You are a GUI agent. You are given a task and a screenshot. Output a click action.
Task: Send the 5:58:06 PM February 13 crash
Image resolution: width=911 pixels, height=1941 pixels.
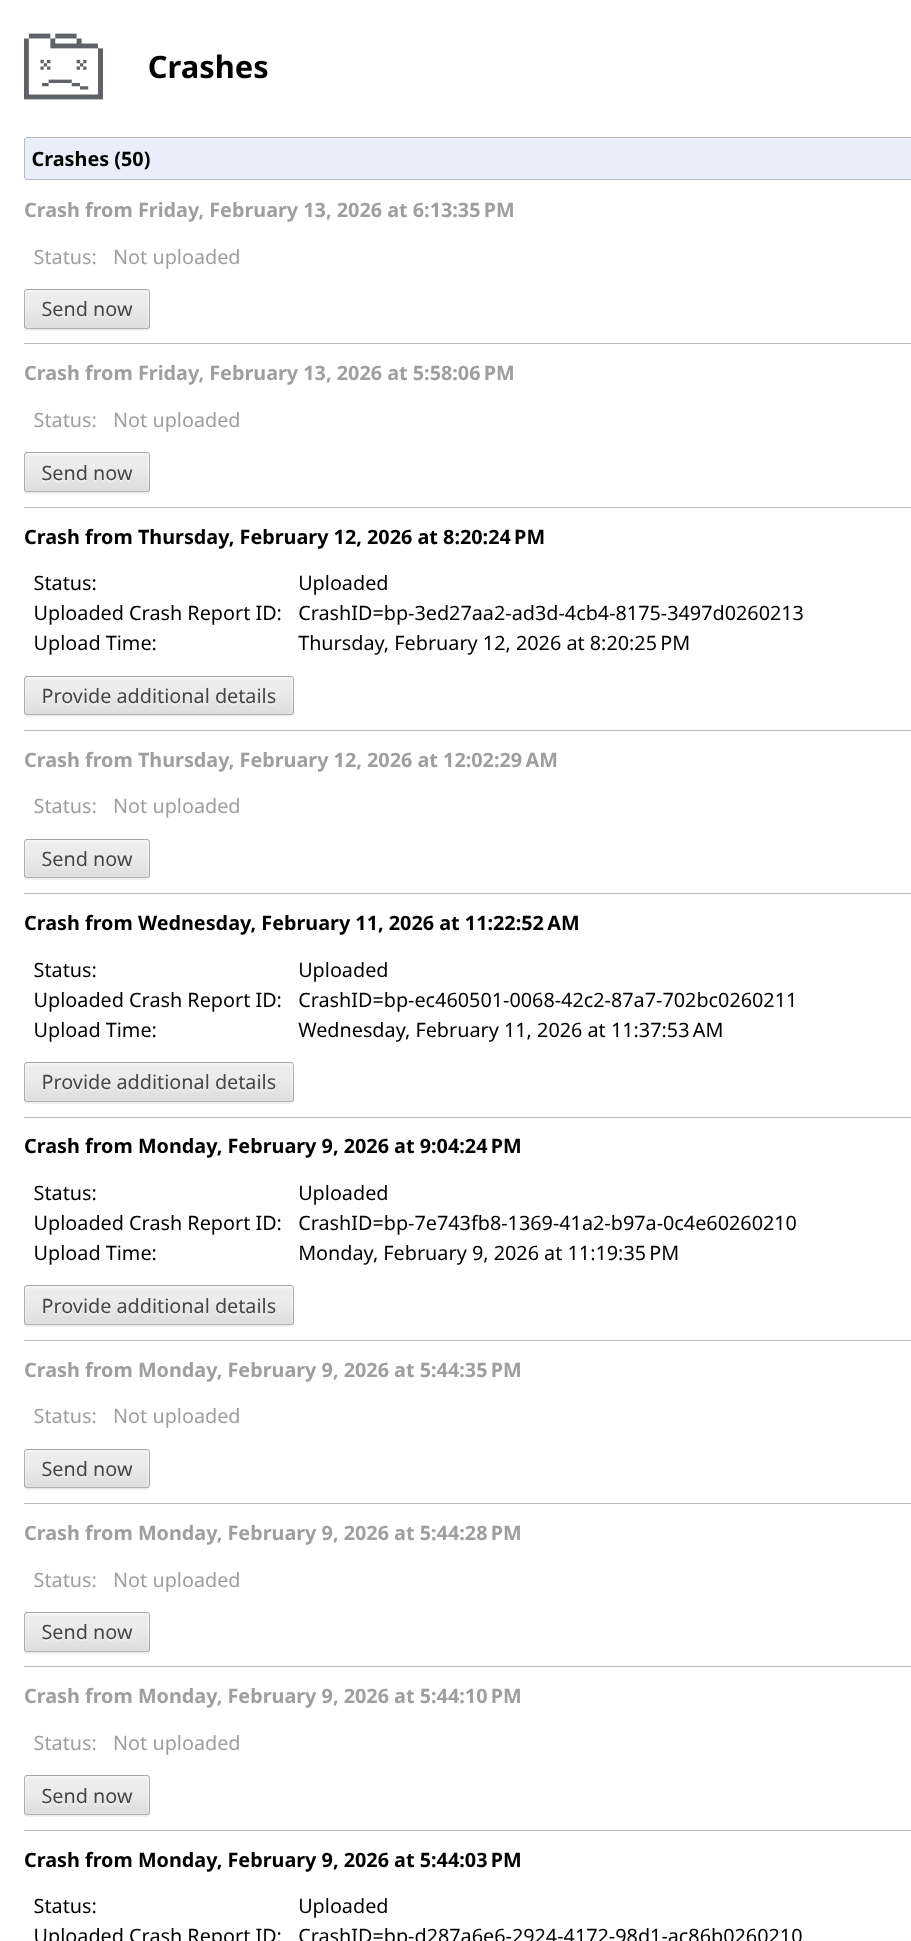[87, 473]
